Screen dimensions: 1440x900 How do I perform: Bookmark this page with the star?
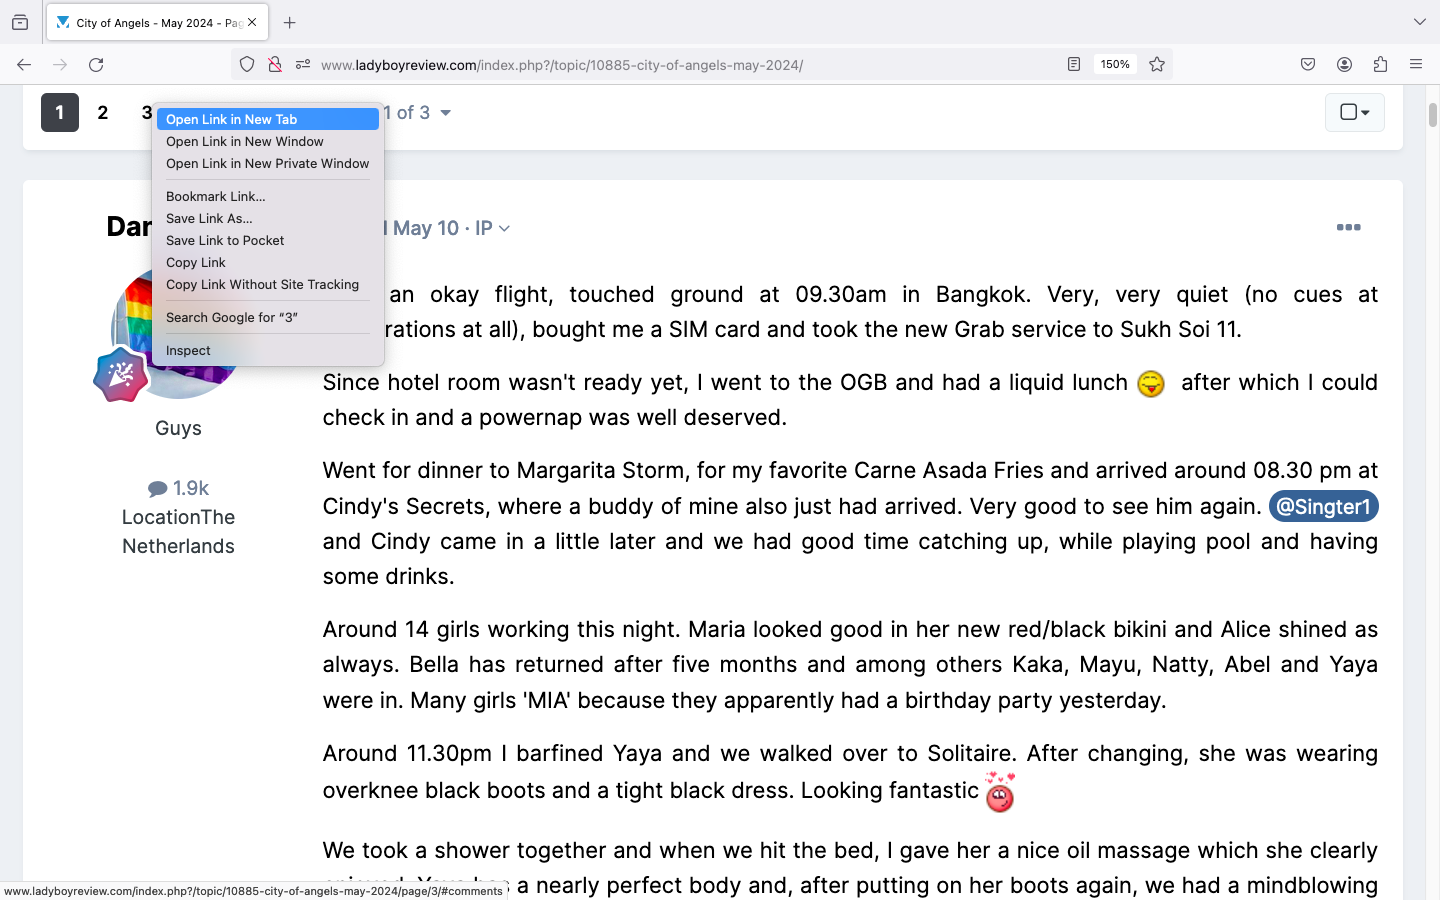1157,64
